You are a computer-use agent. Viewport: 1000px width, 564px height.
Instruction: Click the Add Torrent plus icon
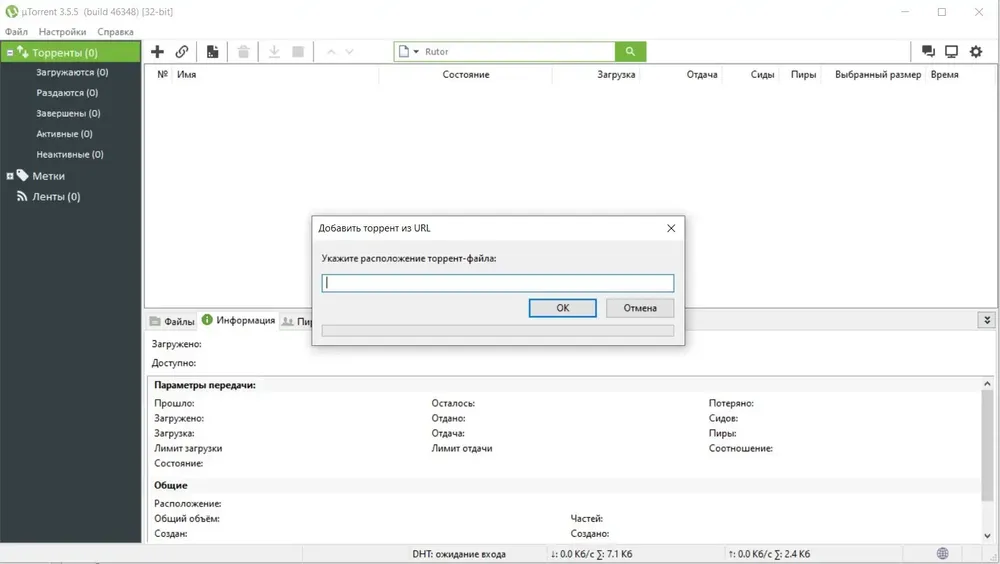coord(157,52)
